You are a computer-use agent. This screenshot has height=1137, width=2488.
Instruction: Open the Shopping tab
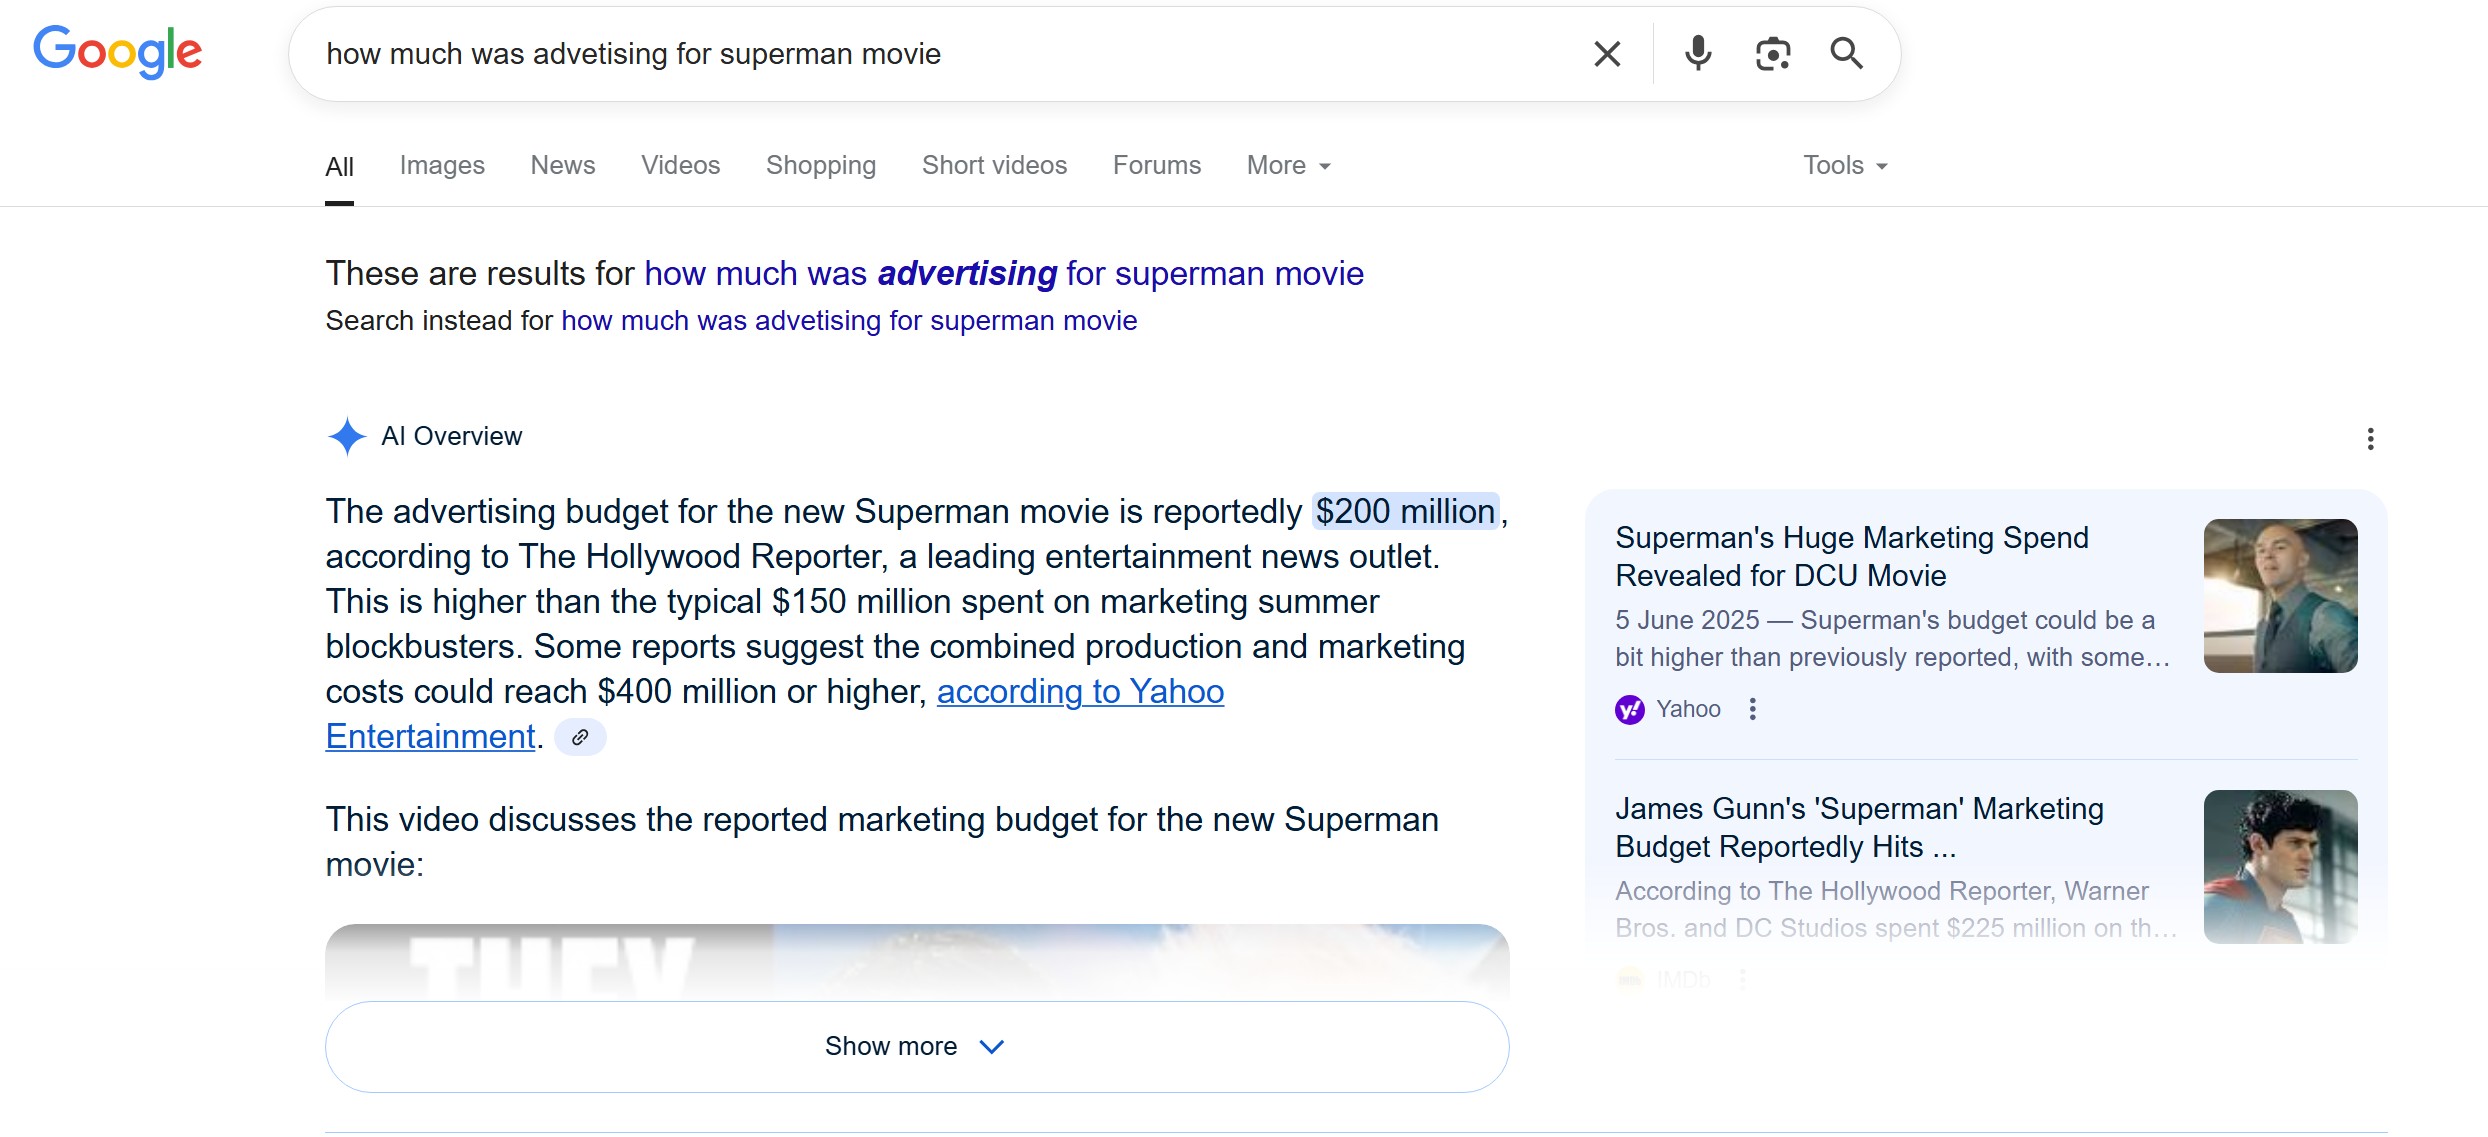pyautogui.click(x=821, y=165)
